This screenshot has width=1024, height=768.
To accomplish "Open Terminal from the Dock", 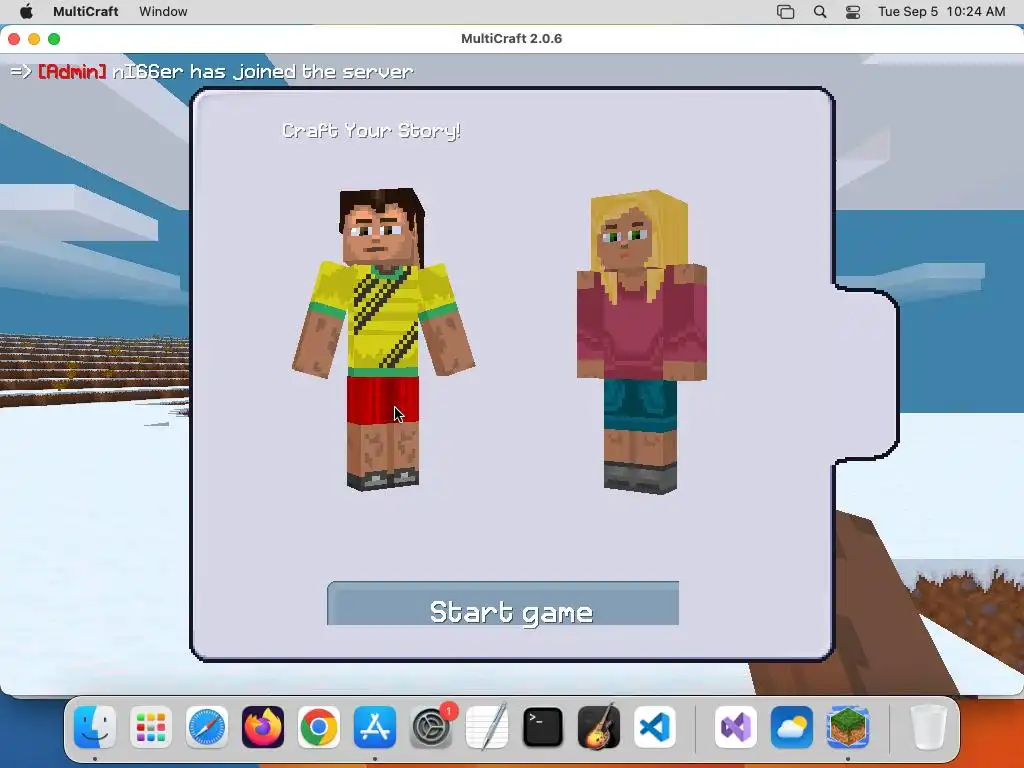I will click(543, 727).
